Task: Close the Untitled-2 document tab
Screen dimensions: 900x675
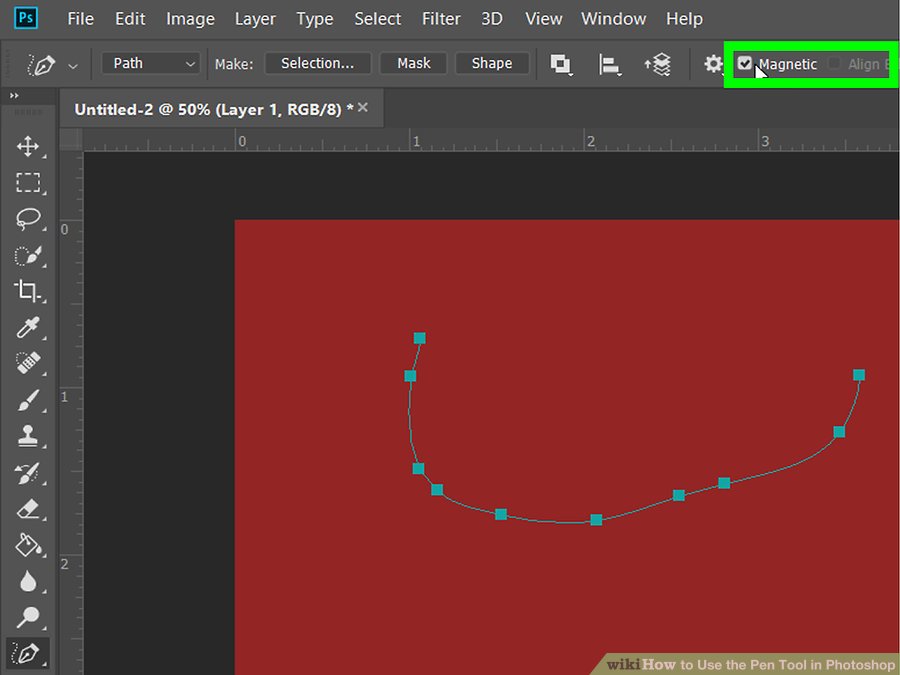Action: point(363,107)
